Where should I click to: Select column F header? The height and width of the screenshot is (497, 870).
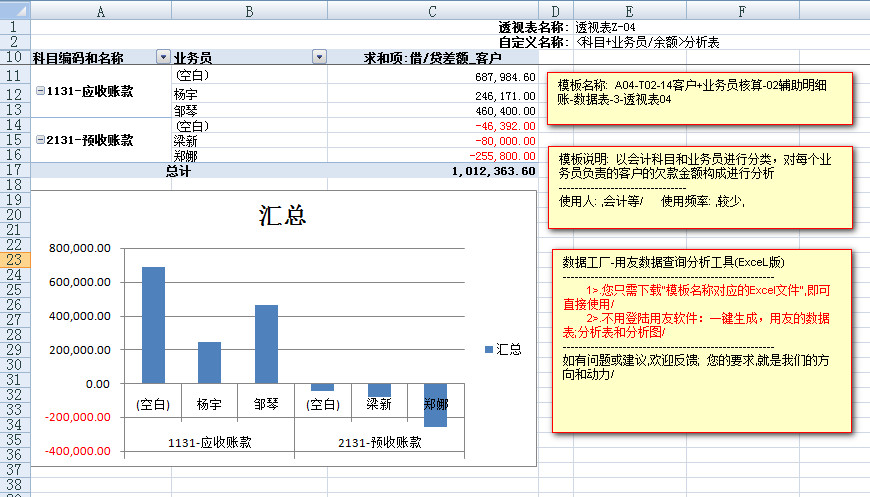(x=742, y=11)
